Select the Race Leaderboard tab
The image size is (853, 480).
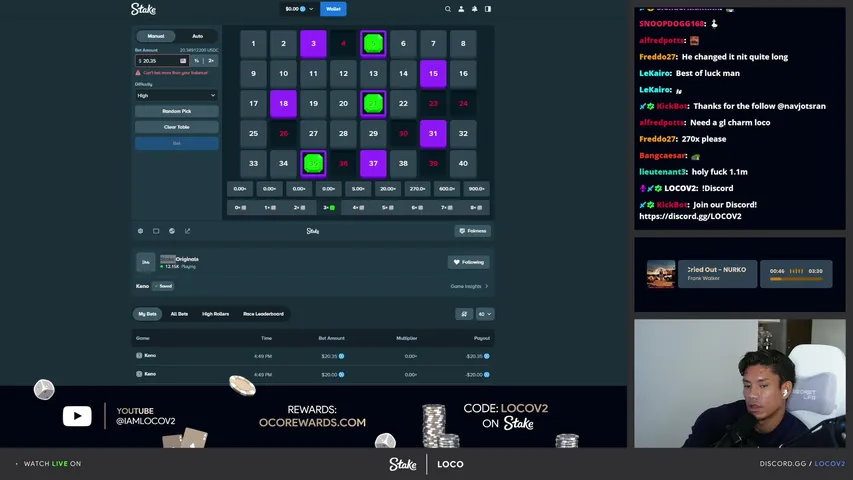pos(263,314)
